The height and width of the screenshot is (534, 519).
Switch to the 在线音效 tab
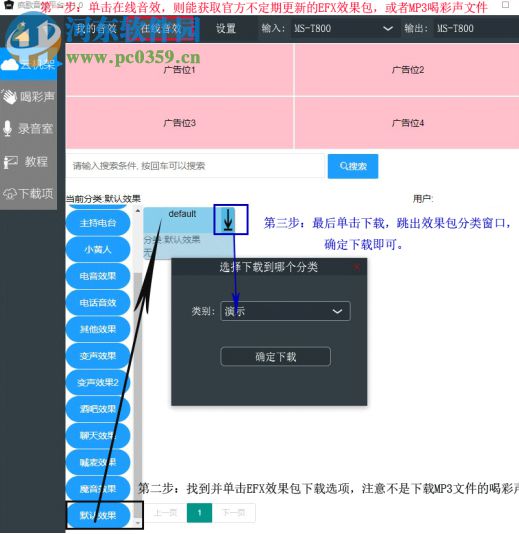click(x=161, y=29)
